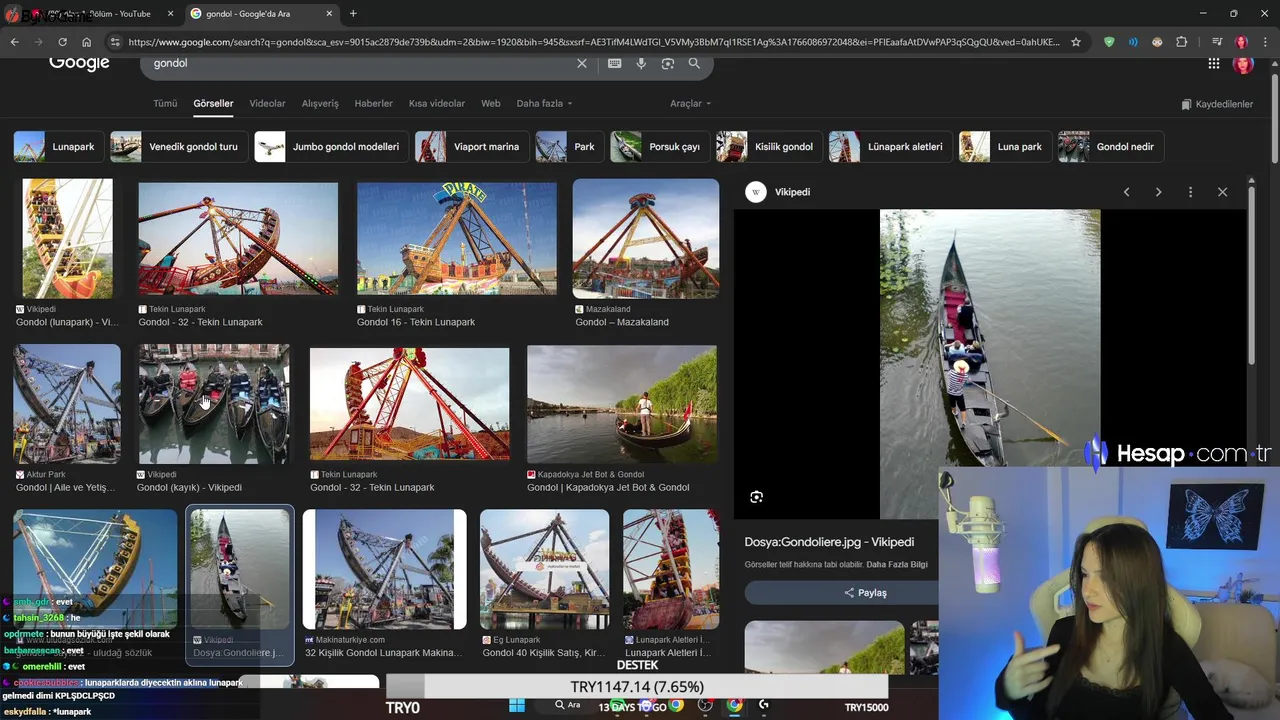Screen dimensions: 1280x720
Task: Clear the search box with the X icon
Action: point(582,63)
